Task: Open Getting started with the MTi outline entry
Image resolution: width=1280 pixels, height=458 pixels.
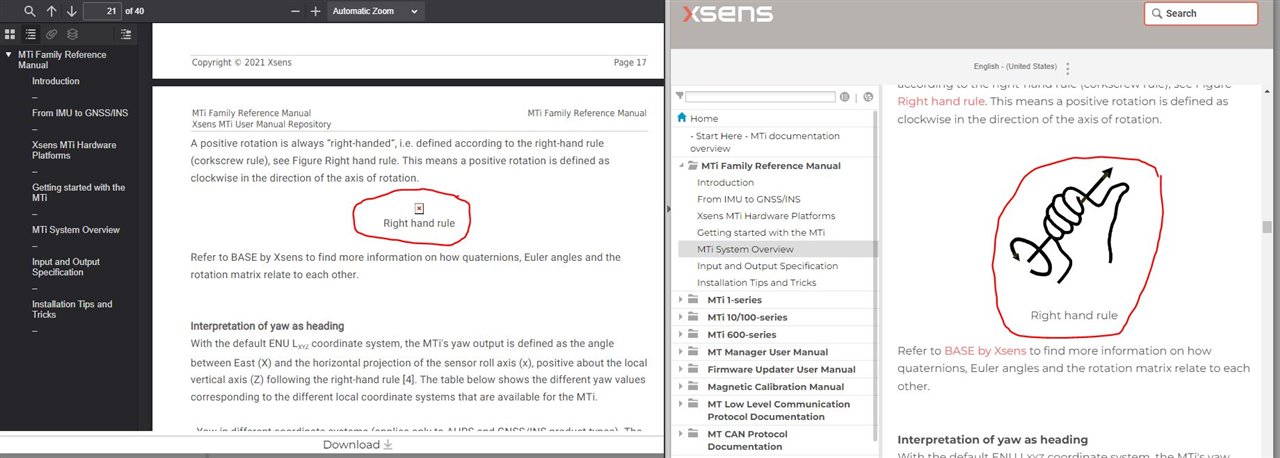Action: (78, 192)
